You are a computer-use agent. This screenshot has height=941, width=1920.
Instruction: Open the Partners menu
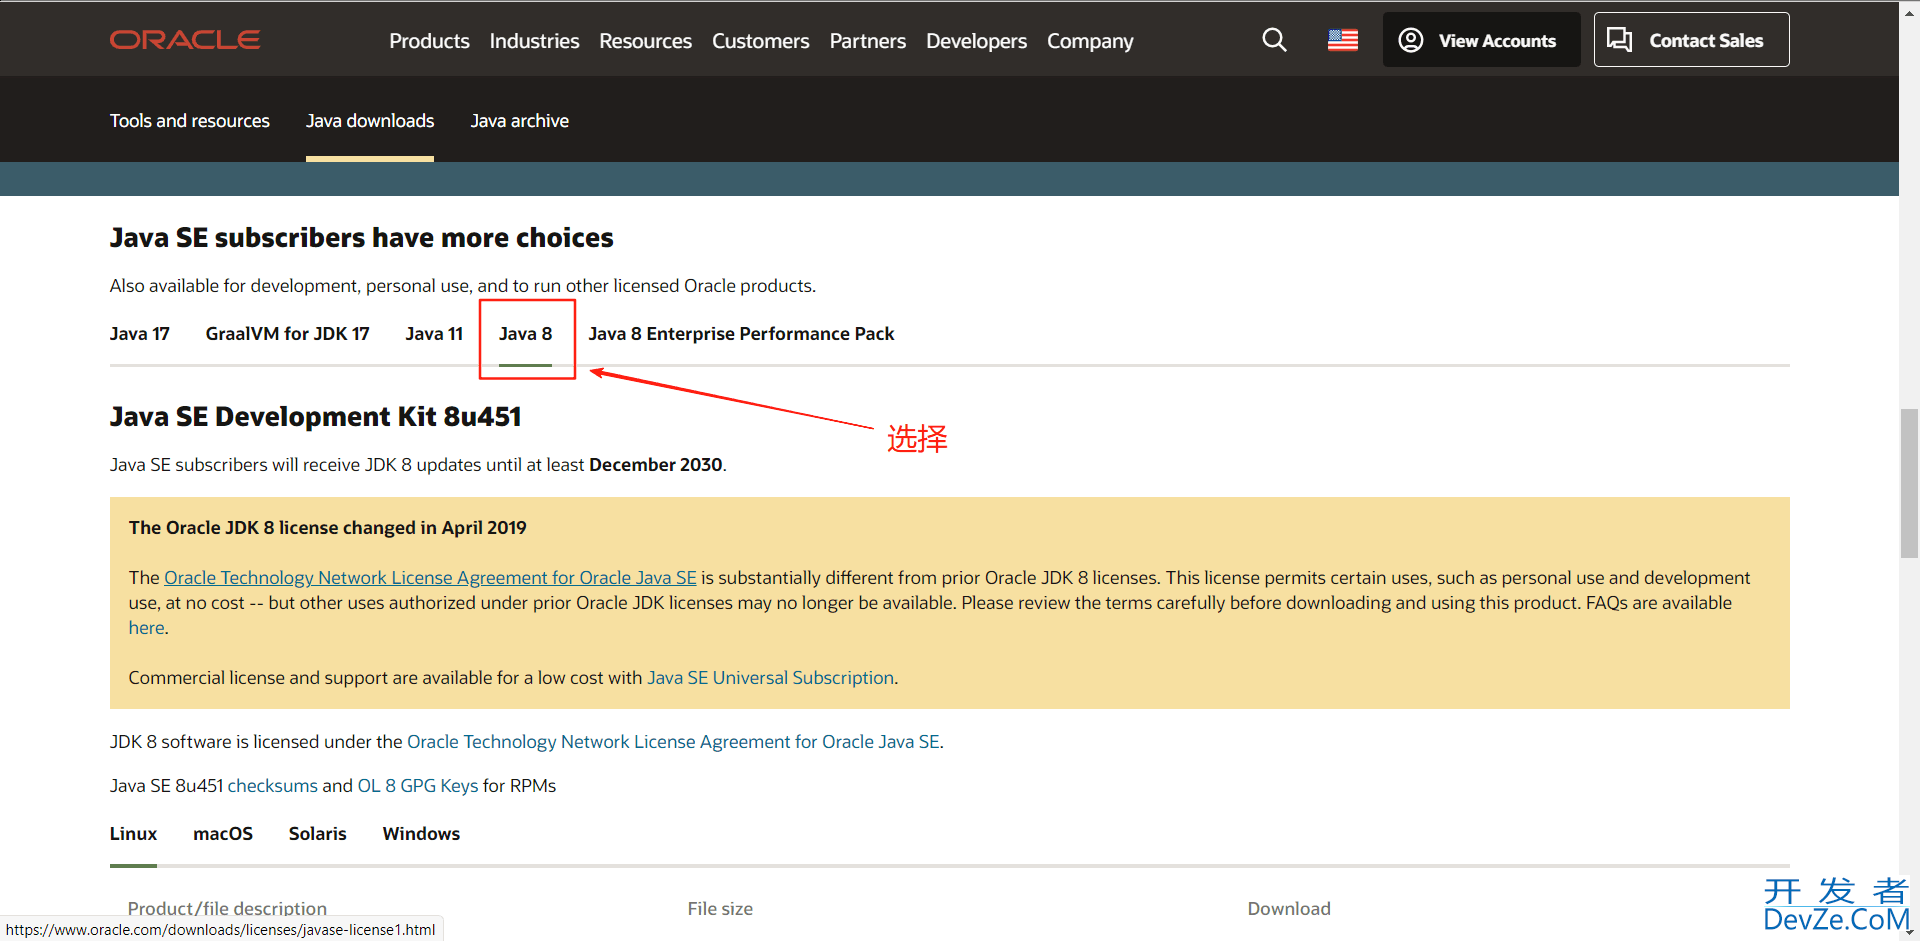(x=867, y=41)
